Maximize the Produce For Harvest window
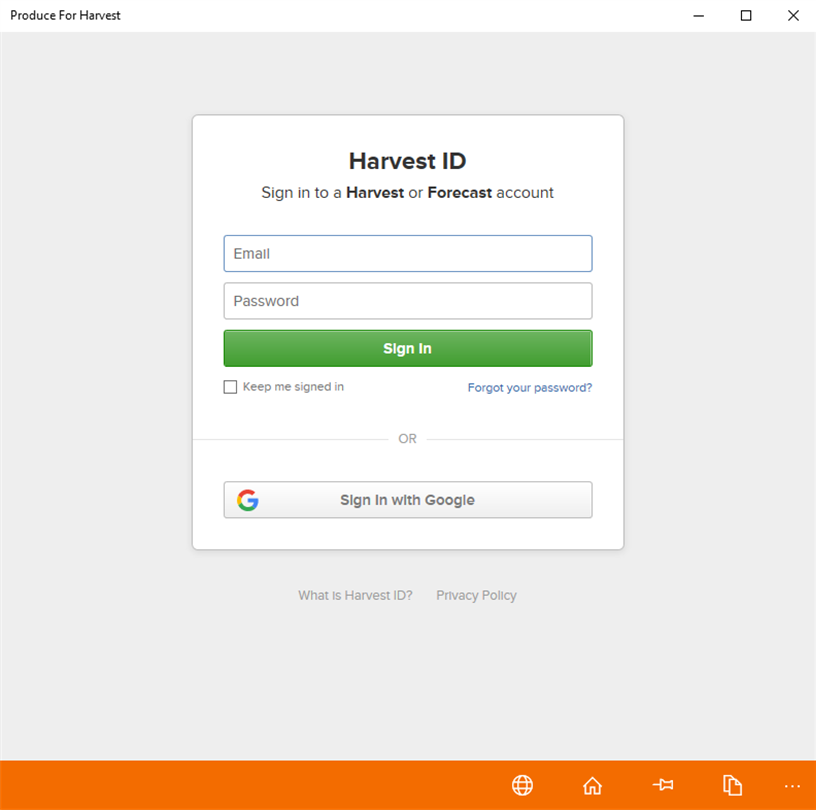Image resolution: width=816 pixels, height=810 pixels. click(746, 16)
